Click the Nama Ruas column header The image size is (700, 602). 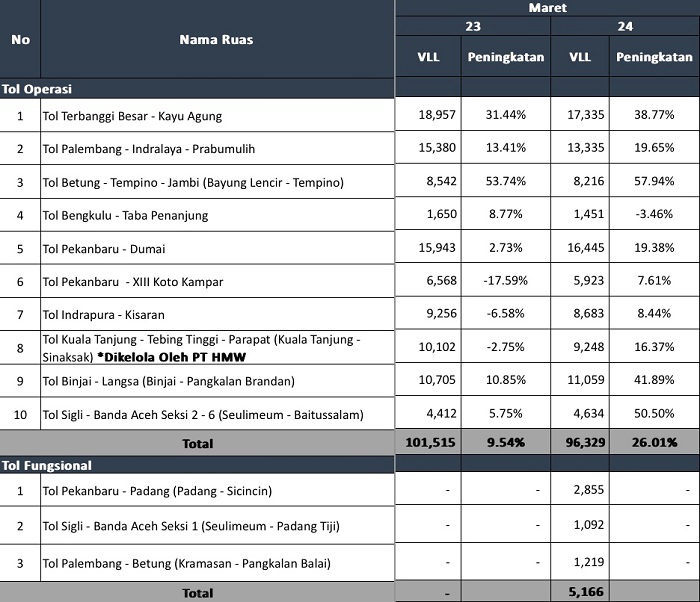click(217, 39)
